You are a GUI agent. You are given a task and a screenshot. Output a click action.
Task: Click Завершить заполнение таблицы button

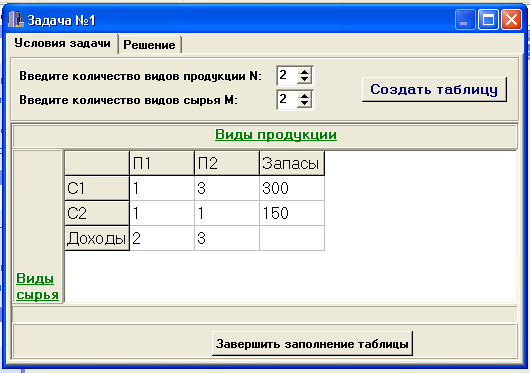point(312,344)
